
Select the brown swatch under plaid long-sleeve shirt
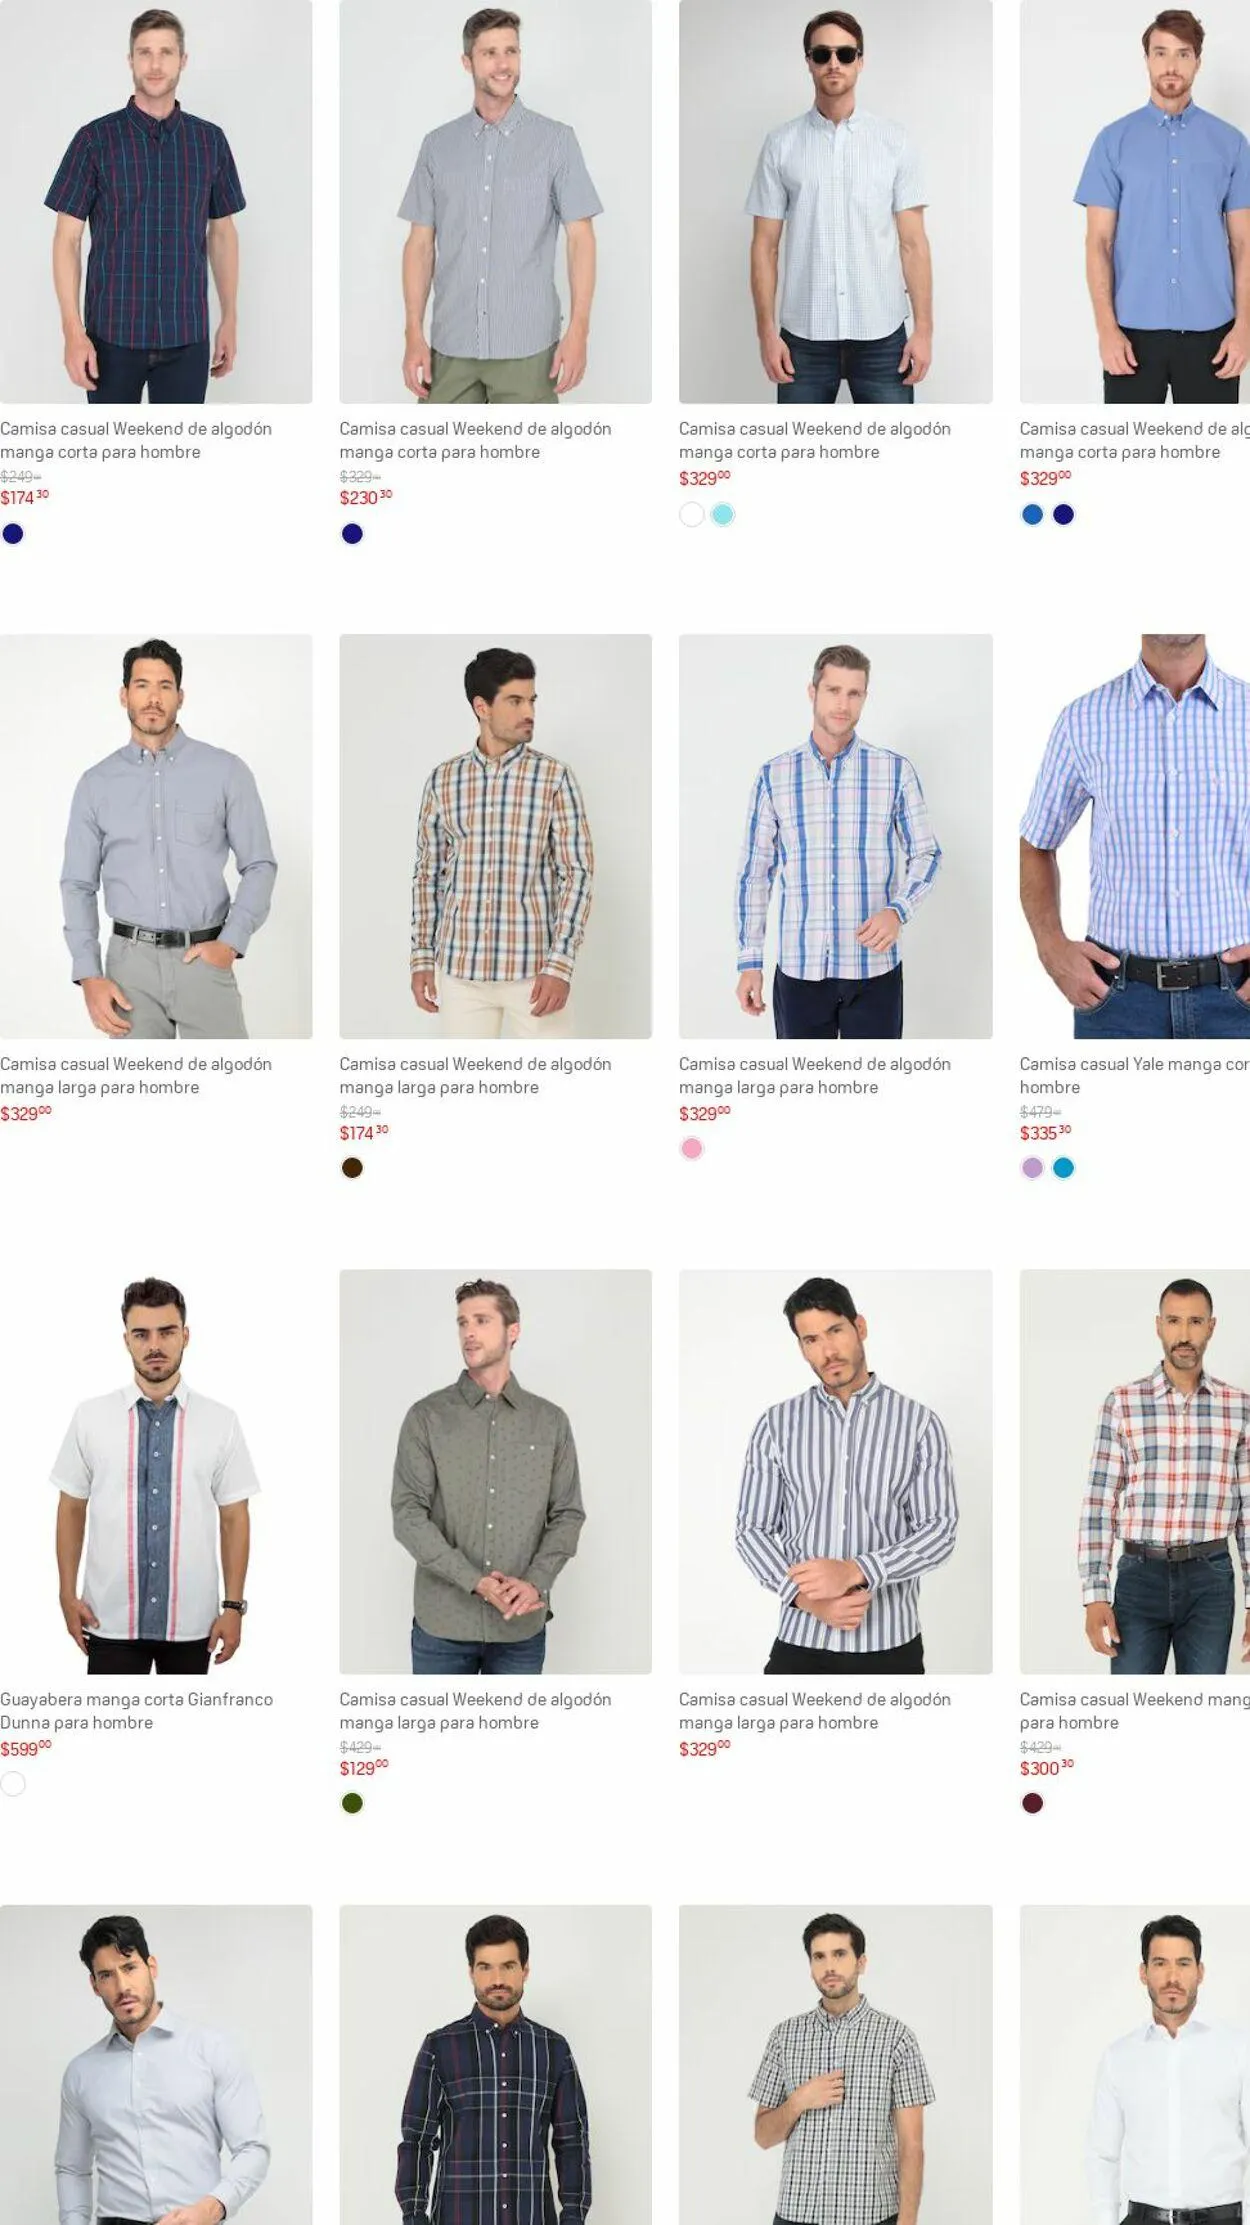click(x=352, y=1168)
